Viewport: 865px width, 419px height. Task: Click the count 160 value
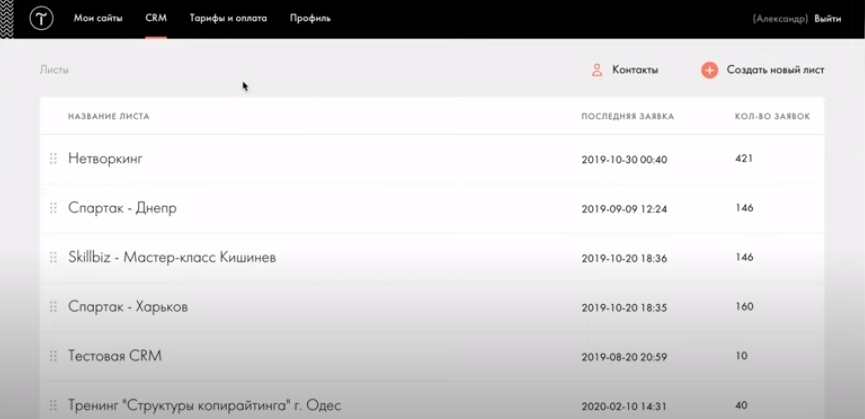pos(744,307)
